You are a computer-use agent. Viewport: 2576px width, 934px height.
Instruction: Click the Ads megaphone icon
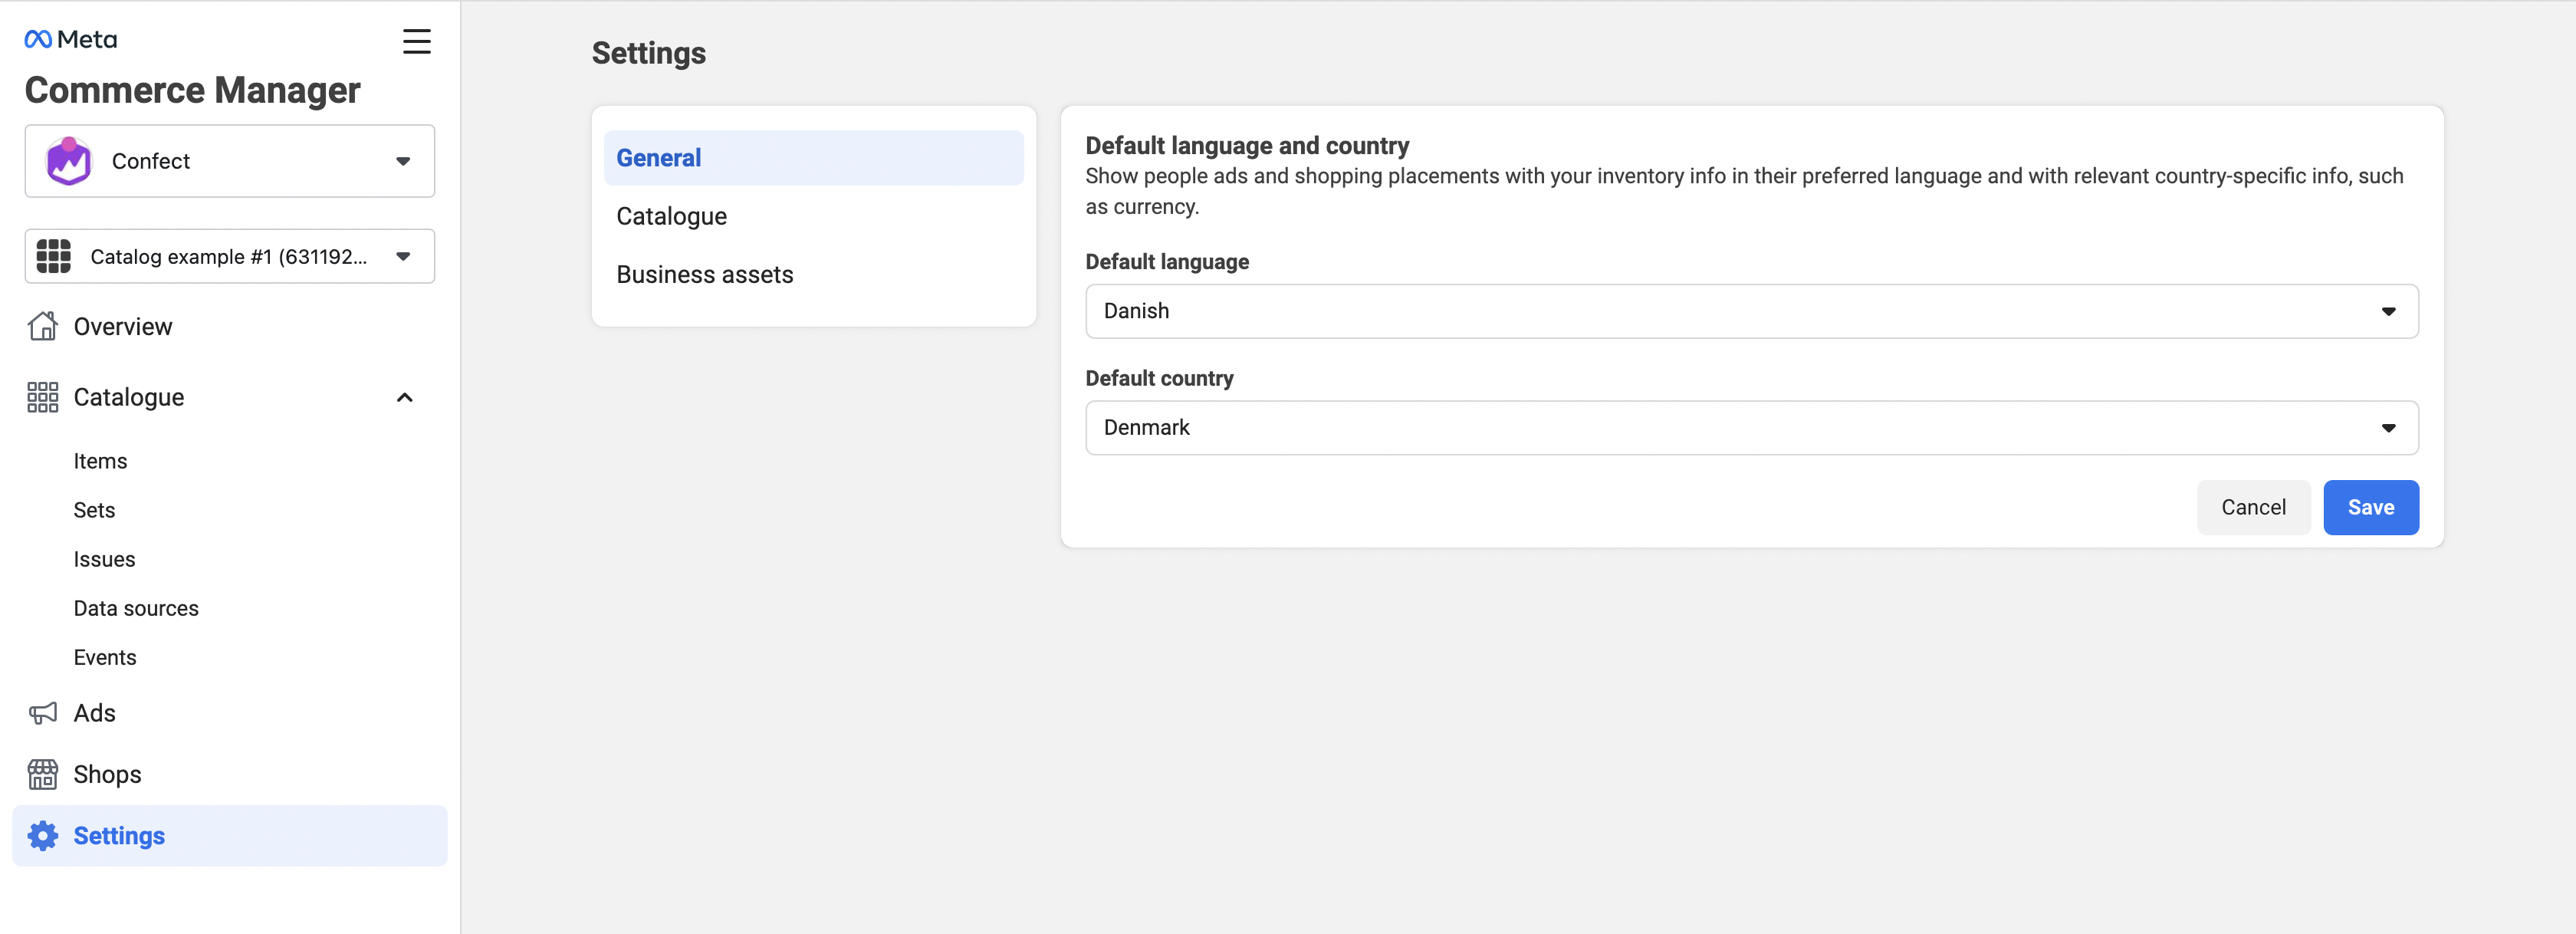pyautogui.click(x=43, y=713)
